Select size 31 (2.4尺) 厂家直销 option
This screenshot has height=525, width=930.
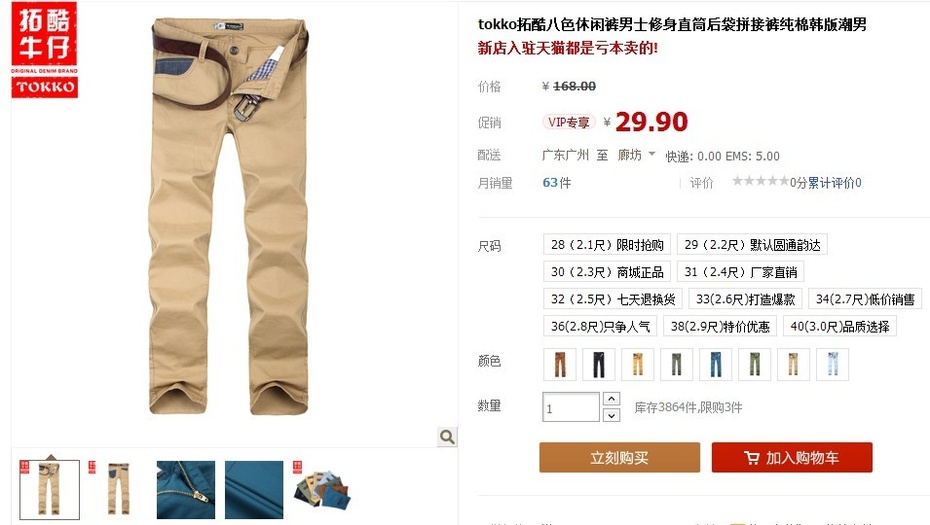tap(740, 272)
